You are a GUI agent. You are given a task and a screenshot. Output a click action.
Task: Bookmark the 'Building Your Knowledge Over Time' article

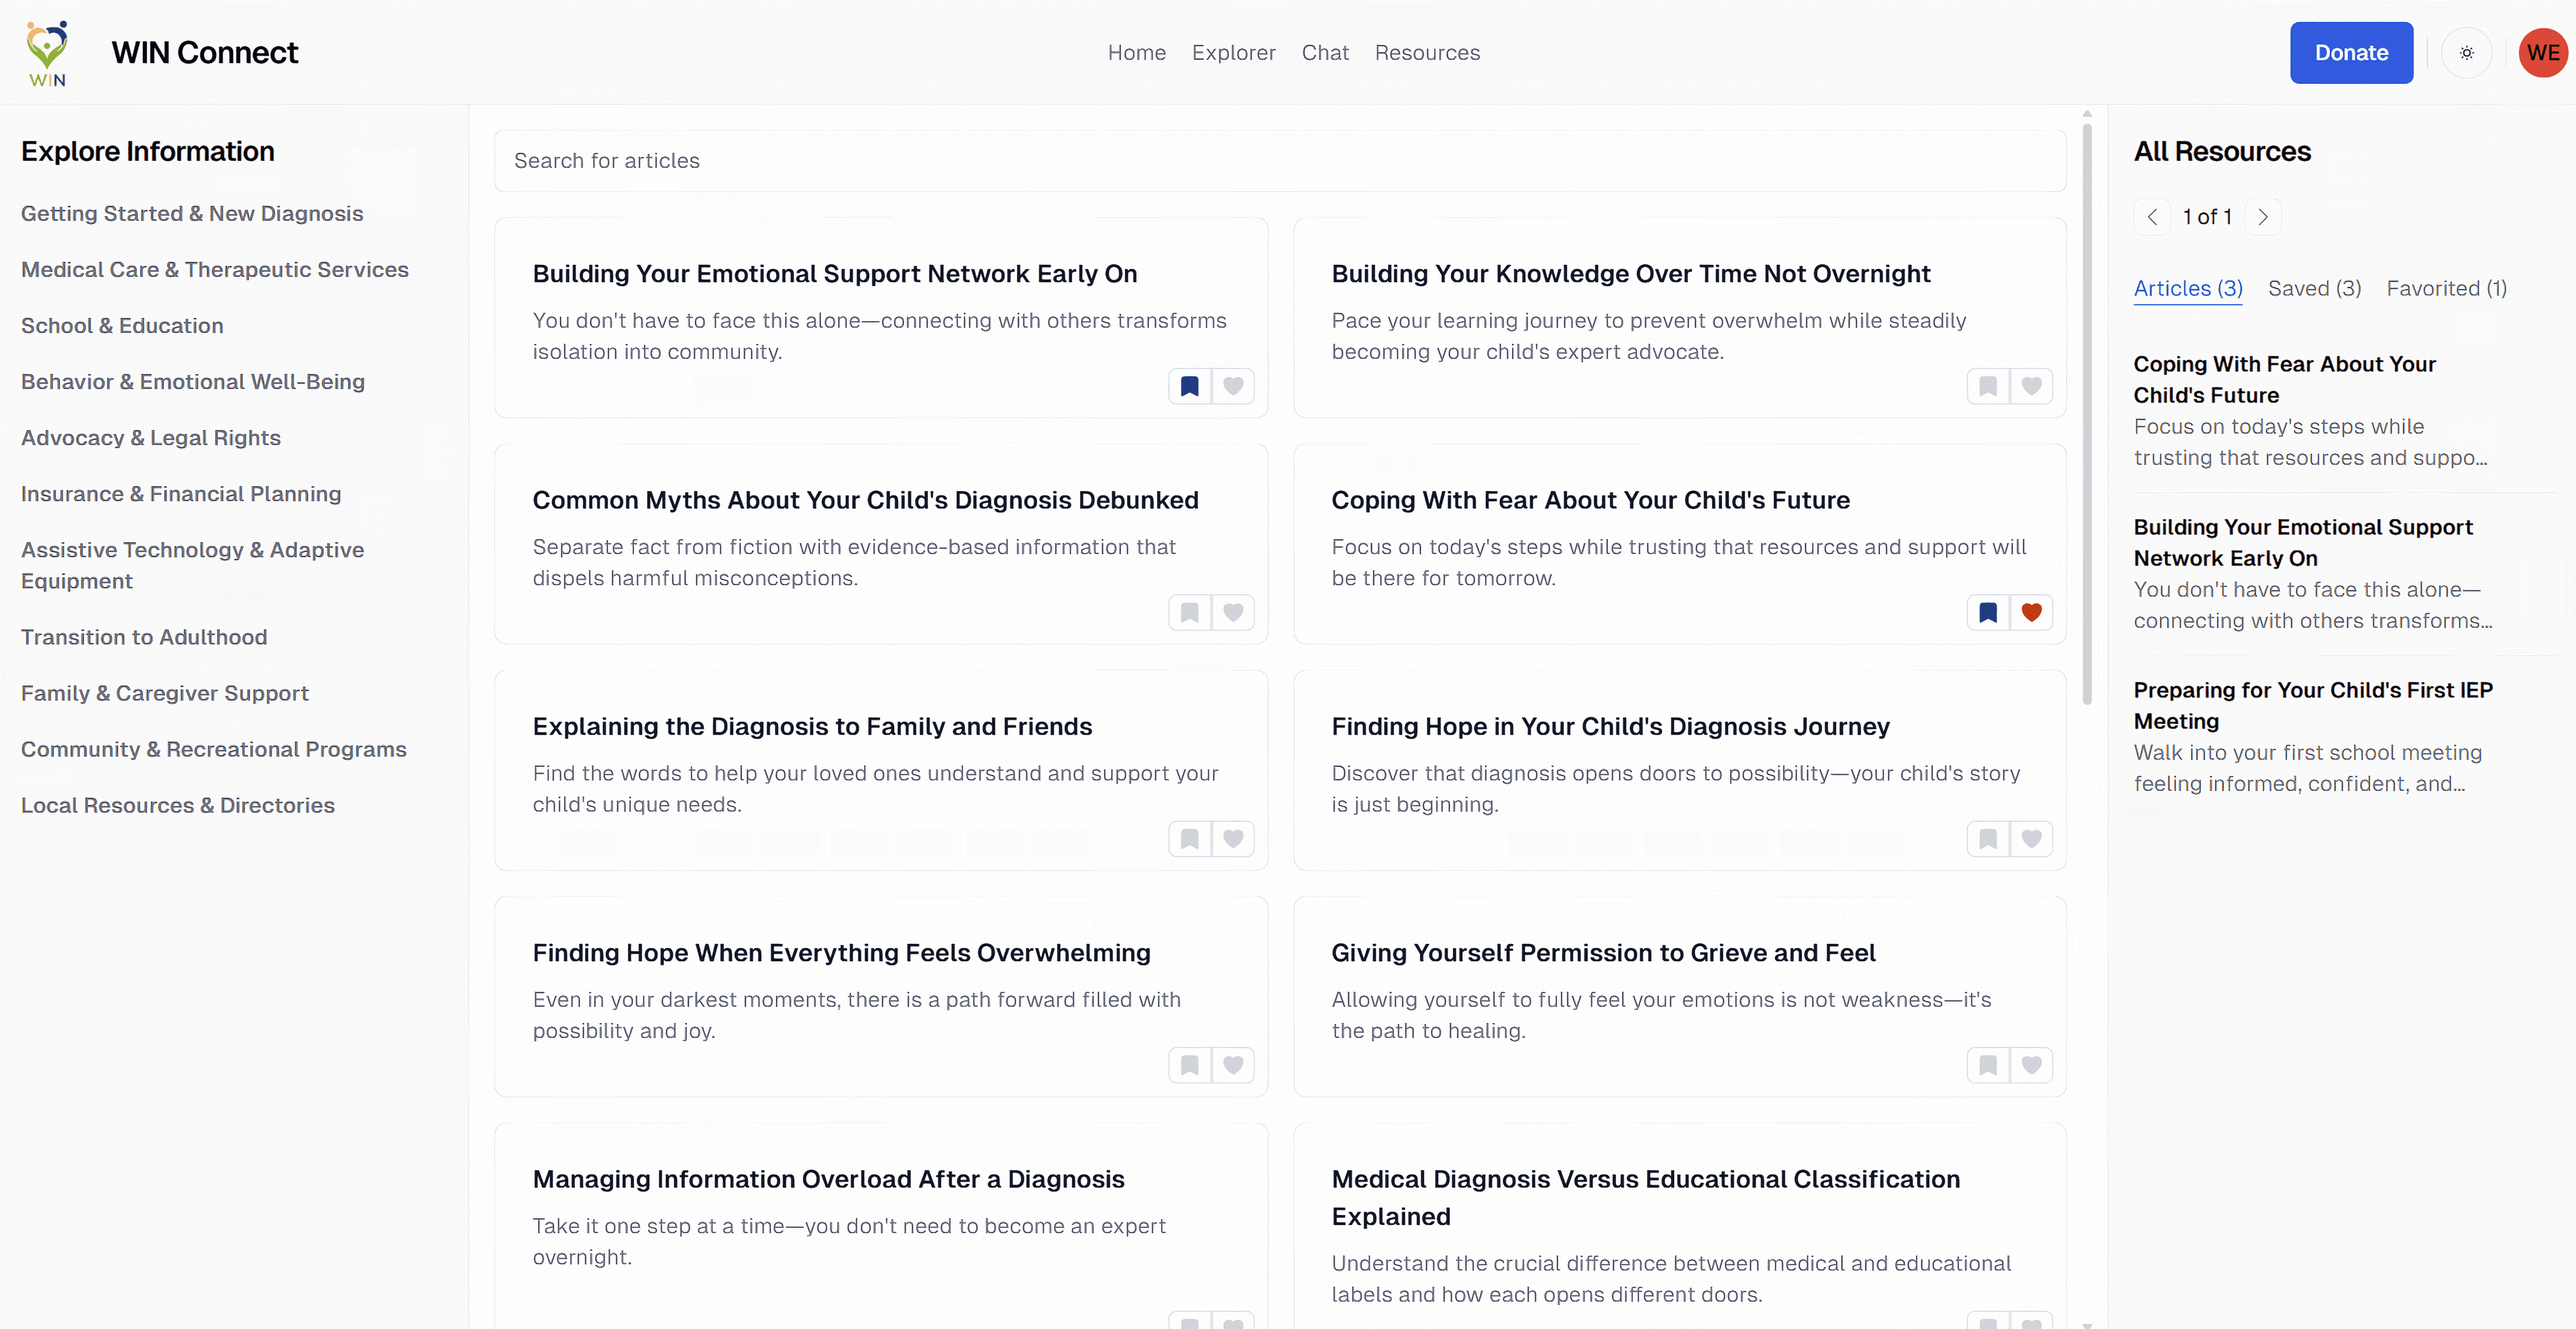[x=1987, y=386]
